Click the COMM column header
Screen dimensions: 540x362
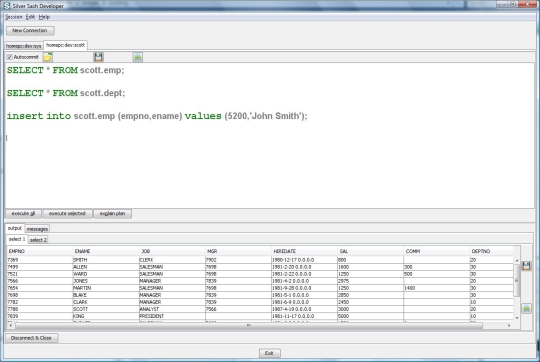pos(436,251)
